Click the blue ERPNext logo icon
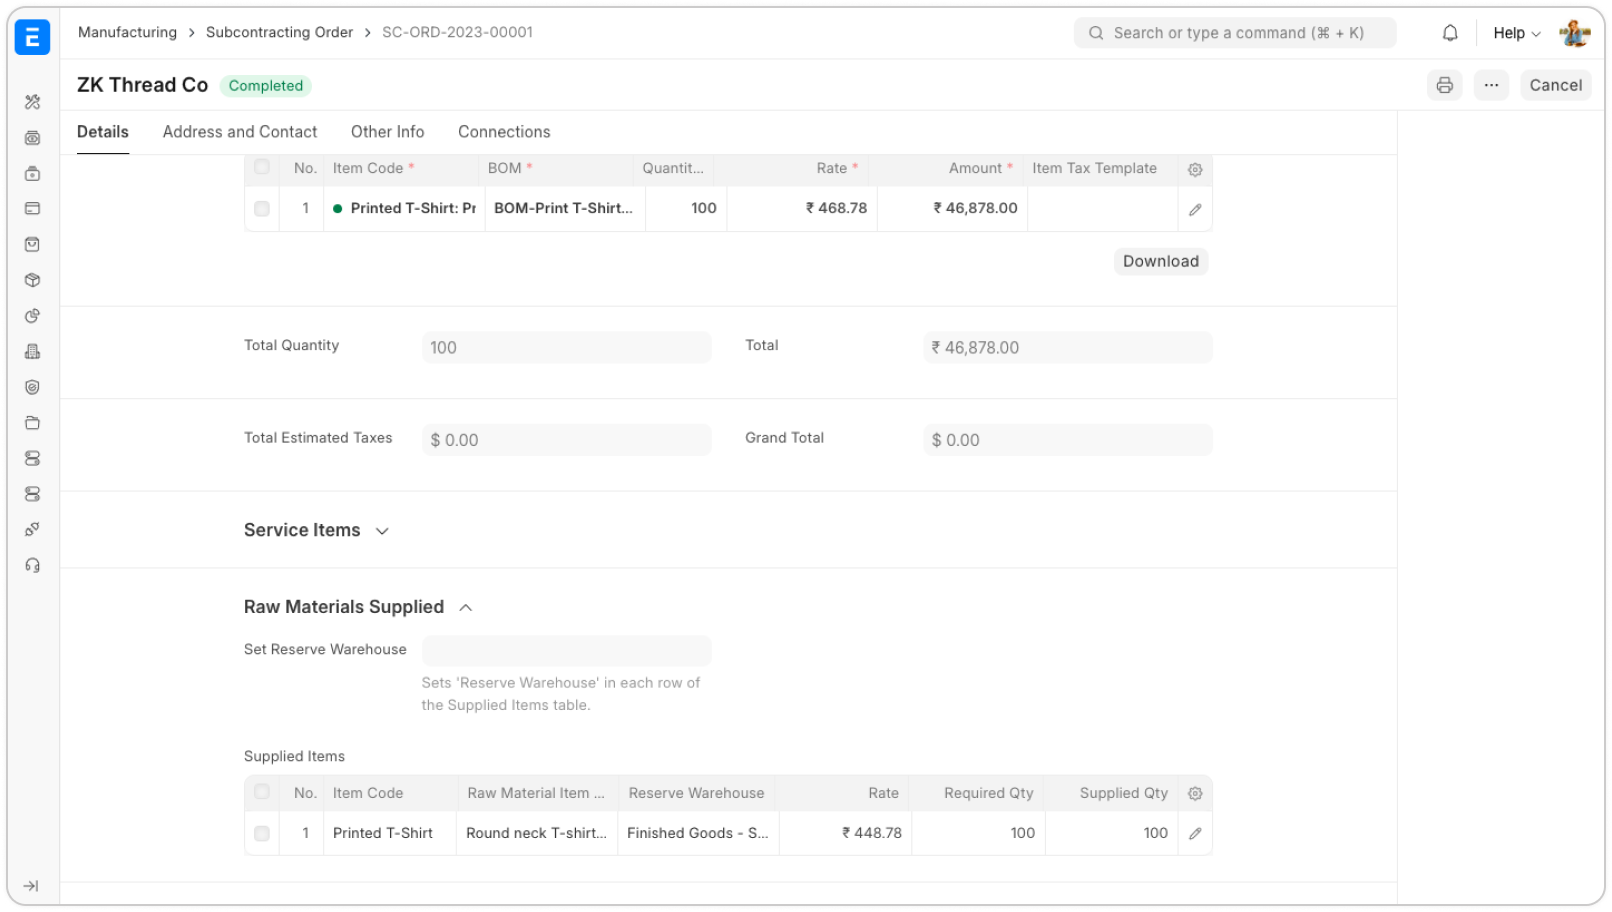Viewport: 1612px width, 912px height. 32,37
